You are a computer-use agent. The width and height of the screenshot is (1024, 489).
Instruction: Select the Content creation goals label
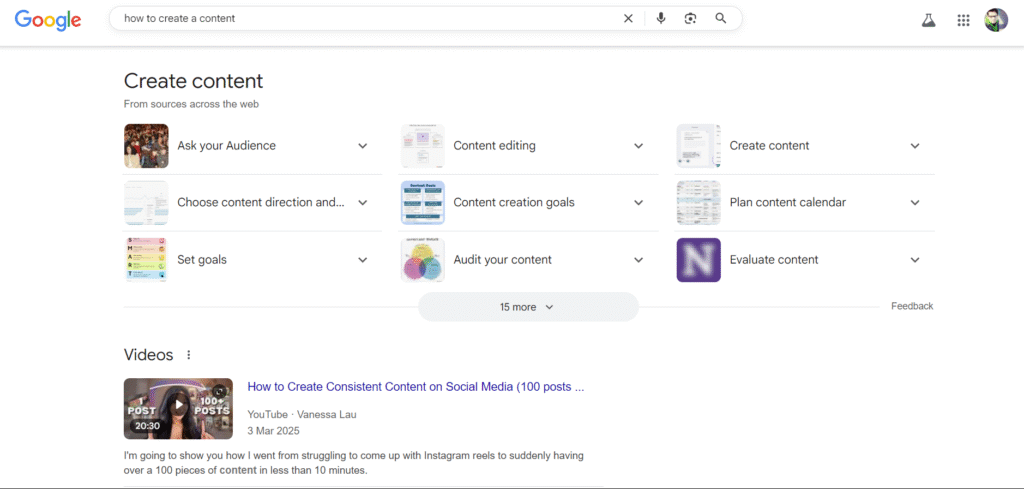coord(514,202)
